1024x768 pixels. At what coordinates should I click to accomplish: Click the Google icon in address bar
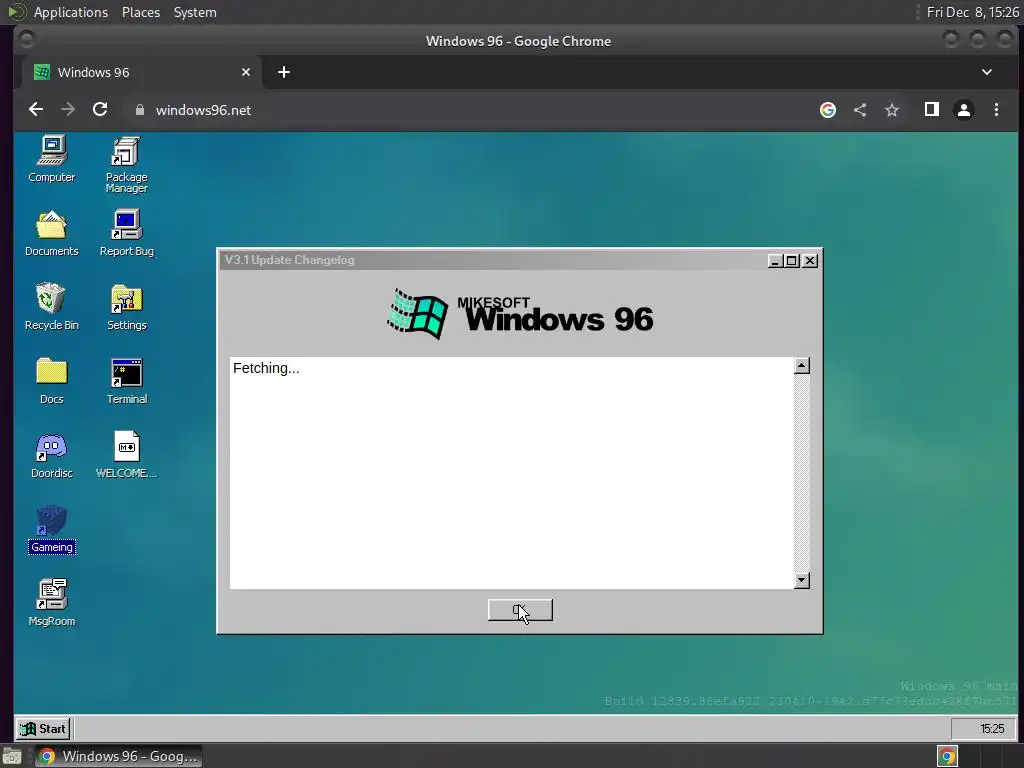click(x=827, y=110)
